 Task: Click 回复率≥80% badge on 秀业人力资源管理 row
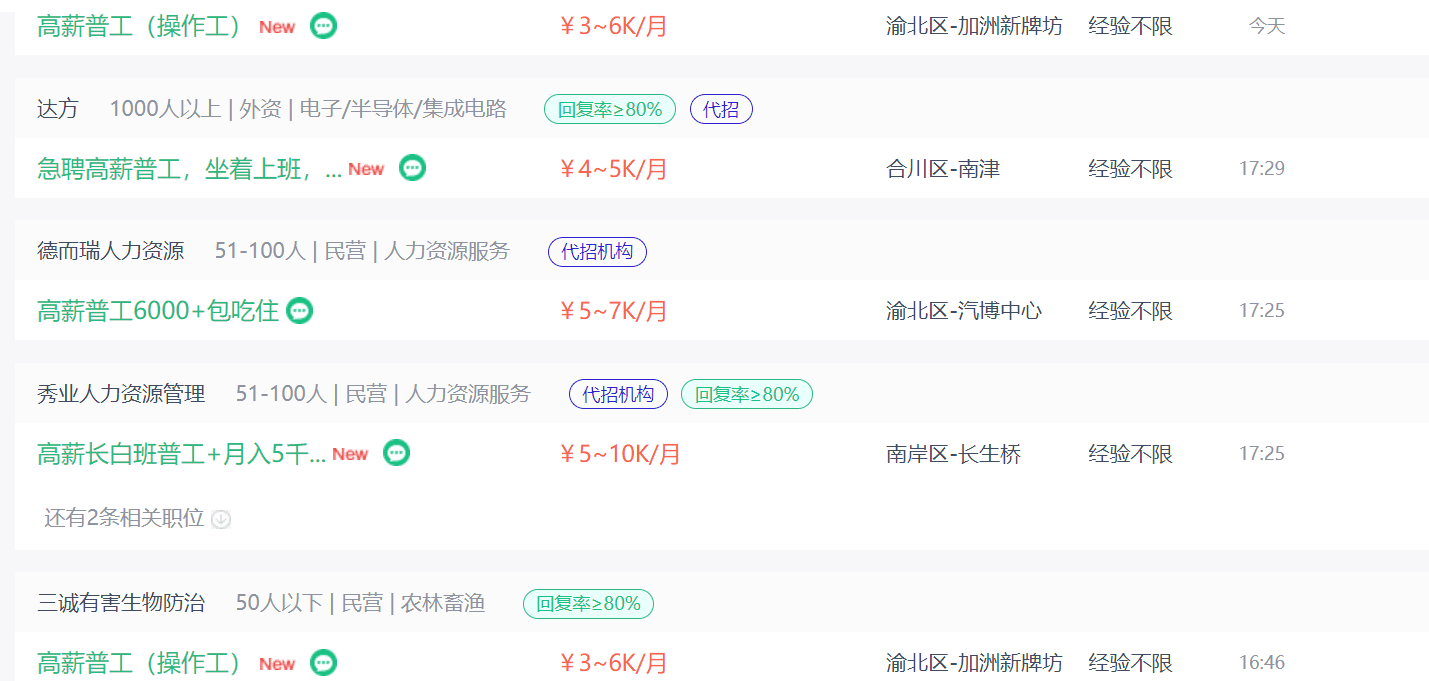(x=747, y=394)
